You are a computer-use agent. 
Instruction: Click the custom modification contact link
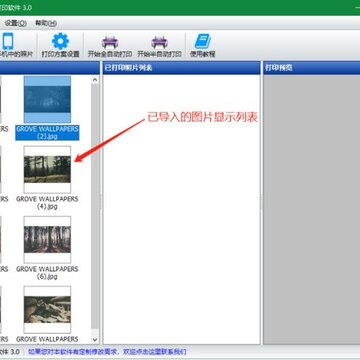click(107, 352)
